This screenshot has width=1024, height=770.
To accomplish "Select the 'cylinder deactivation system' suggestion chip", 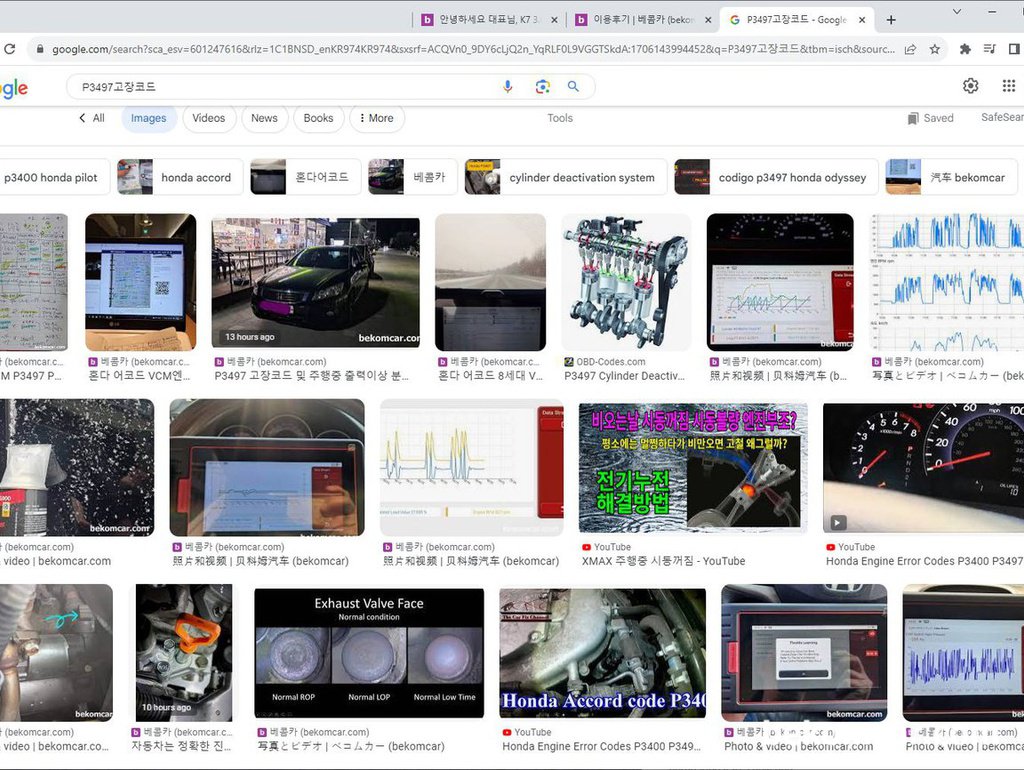I will (x=566, y=177).
